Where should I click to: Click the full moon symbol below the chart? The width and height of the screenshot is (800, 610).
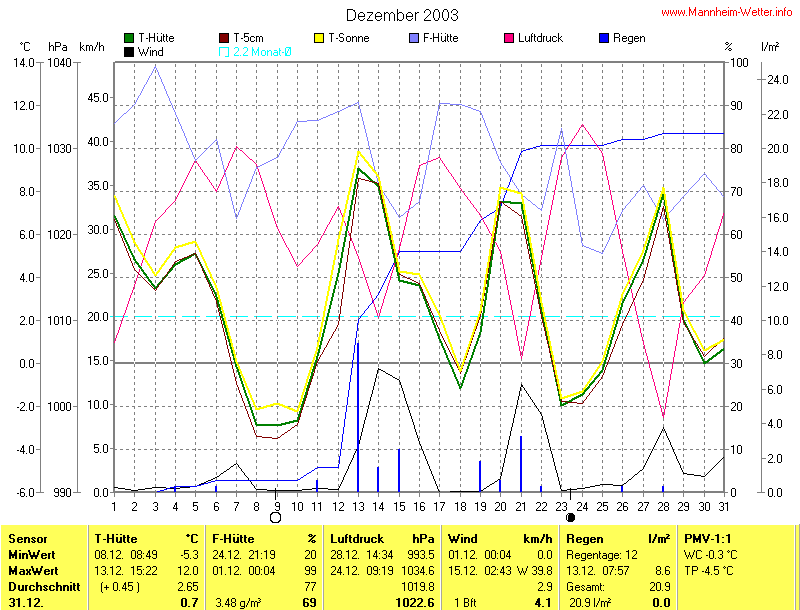pos(276,517)
